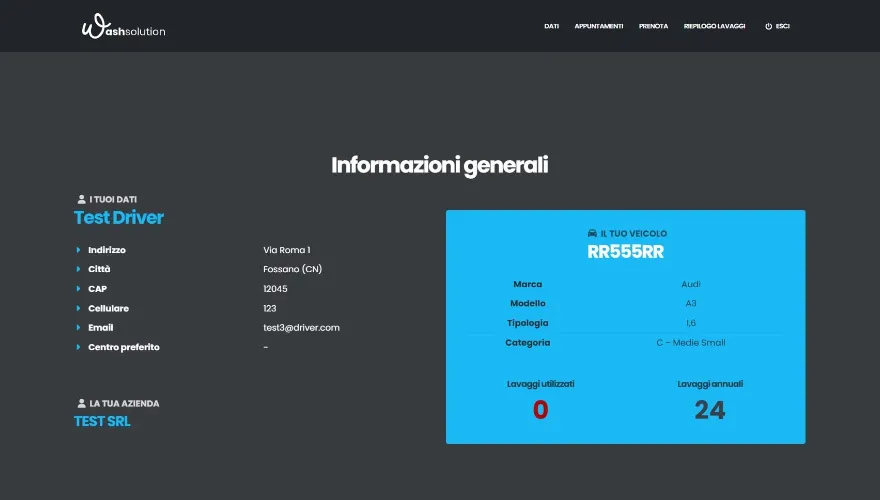Select the Test Driver name heading

[x=119, y=218]
